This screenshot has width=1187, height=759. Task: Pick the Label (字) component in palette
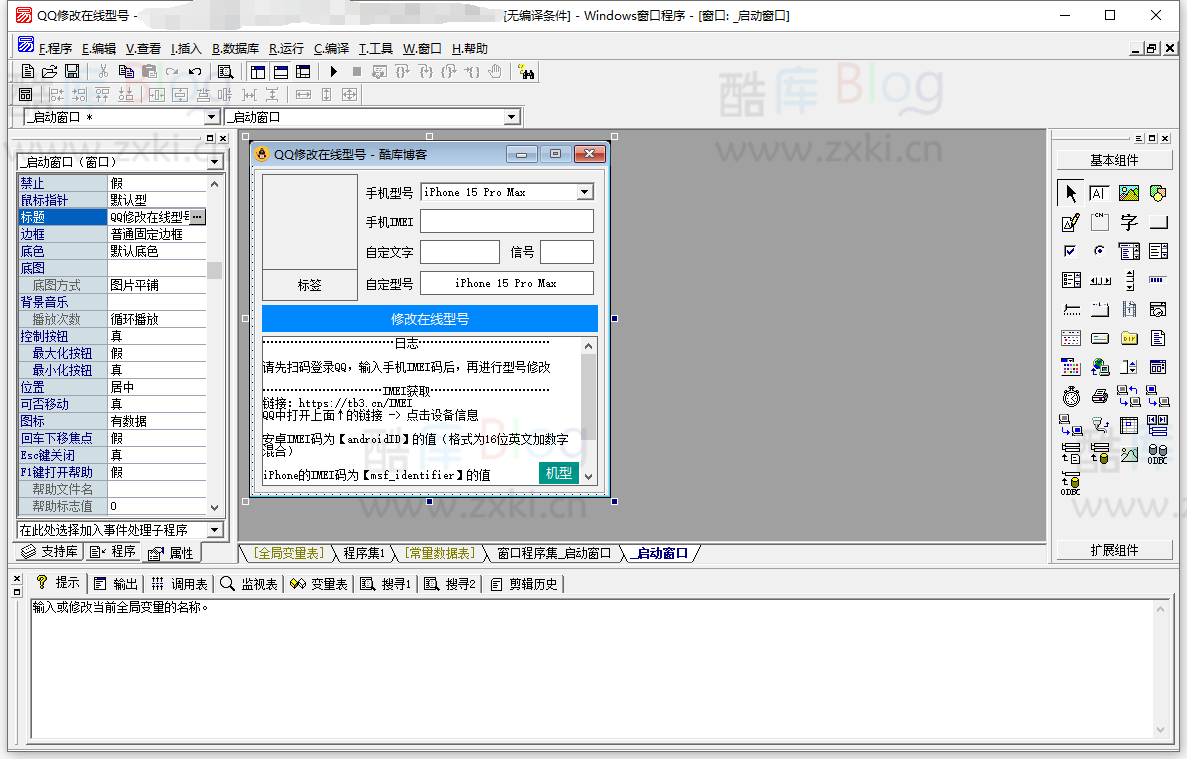1129,222
